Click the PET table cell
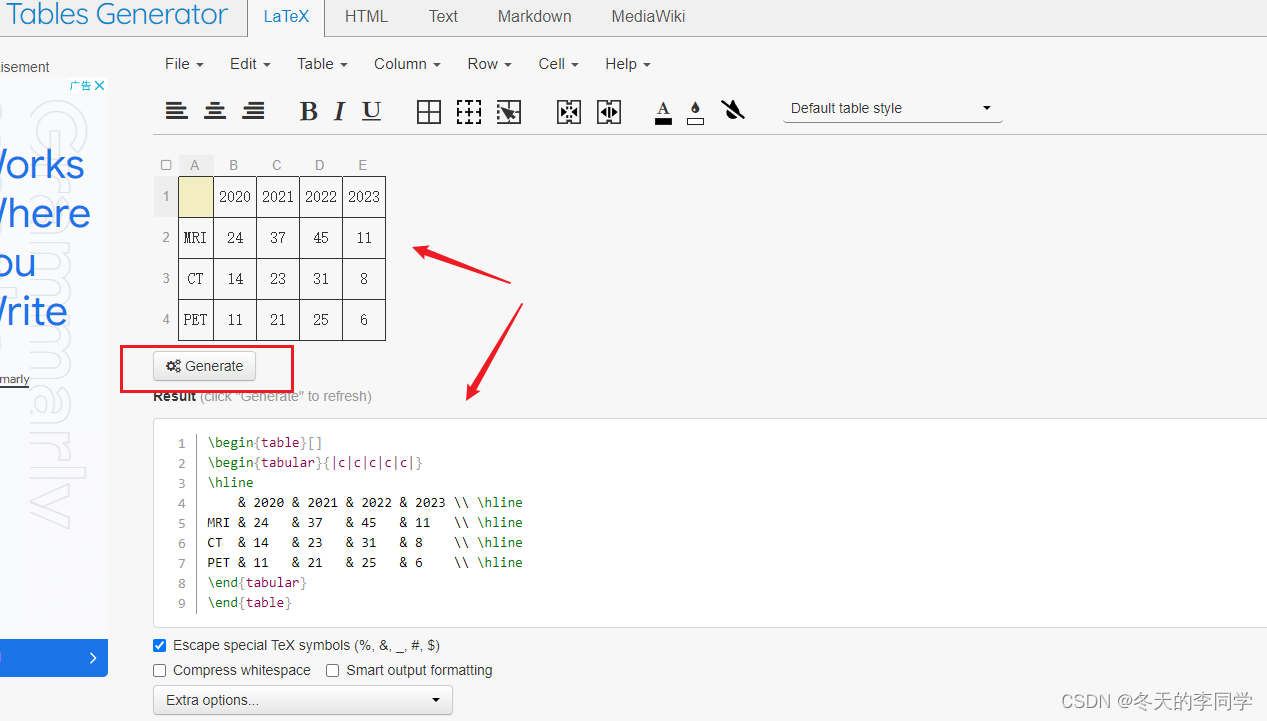1267x721 pixels. [196, 320]
